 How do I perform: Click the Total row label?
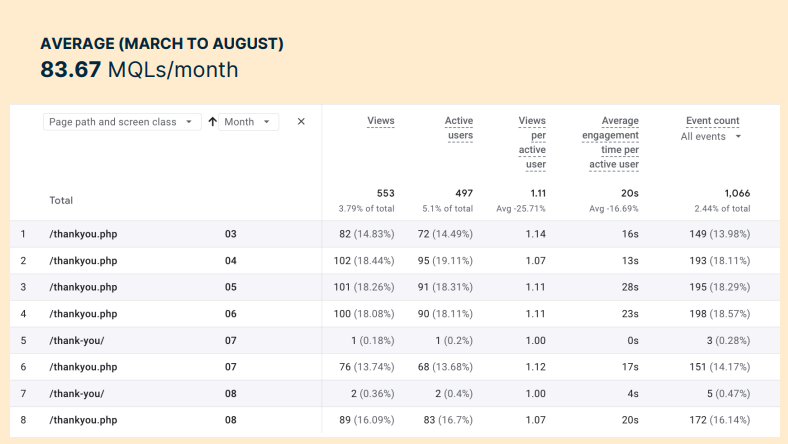61,200
